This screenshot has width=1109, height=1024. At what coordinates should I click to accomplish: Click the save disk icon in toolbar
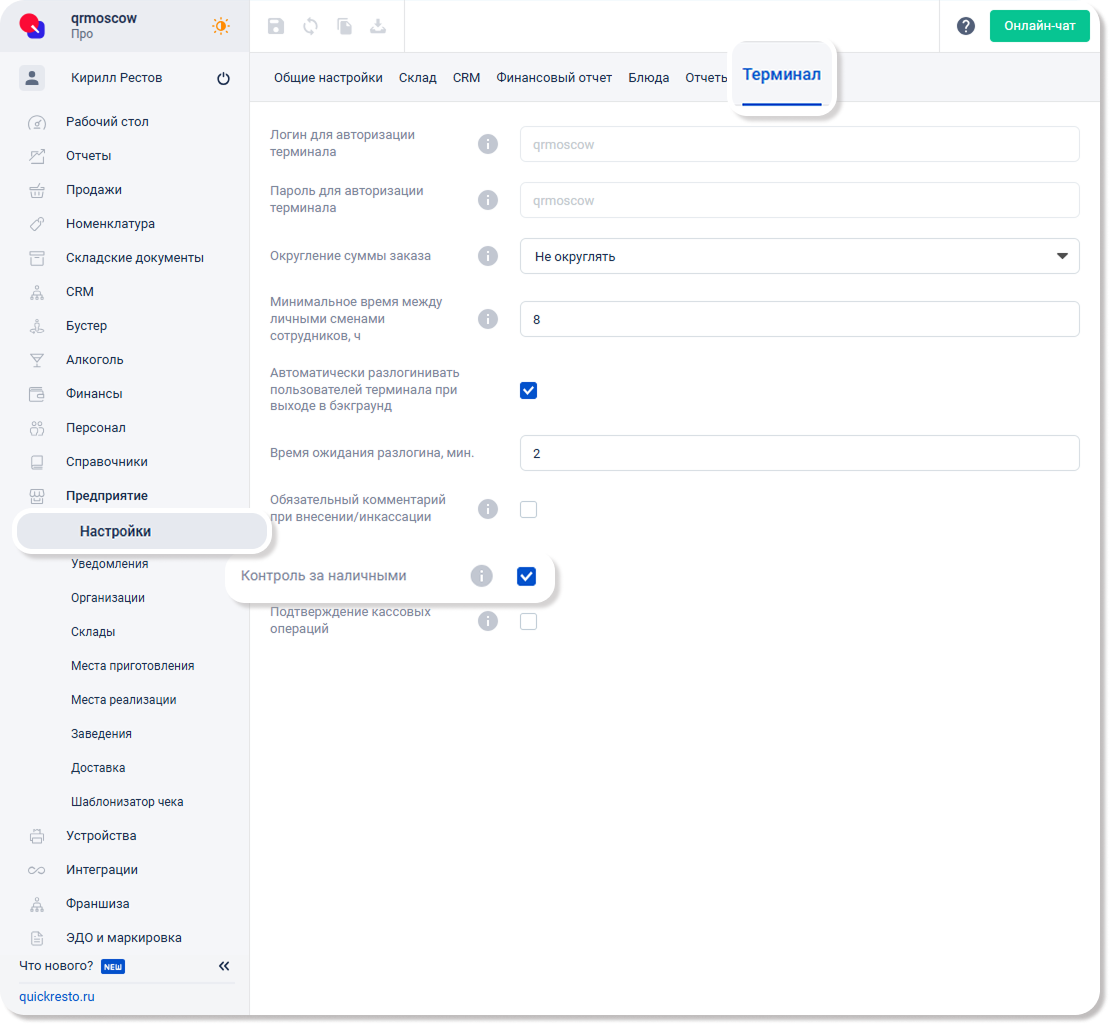point(276,27)
